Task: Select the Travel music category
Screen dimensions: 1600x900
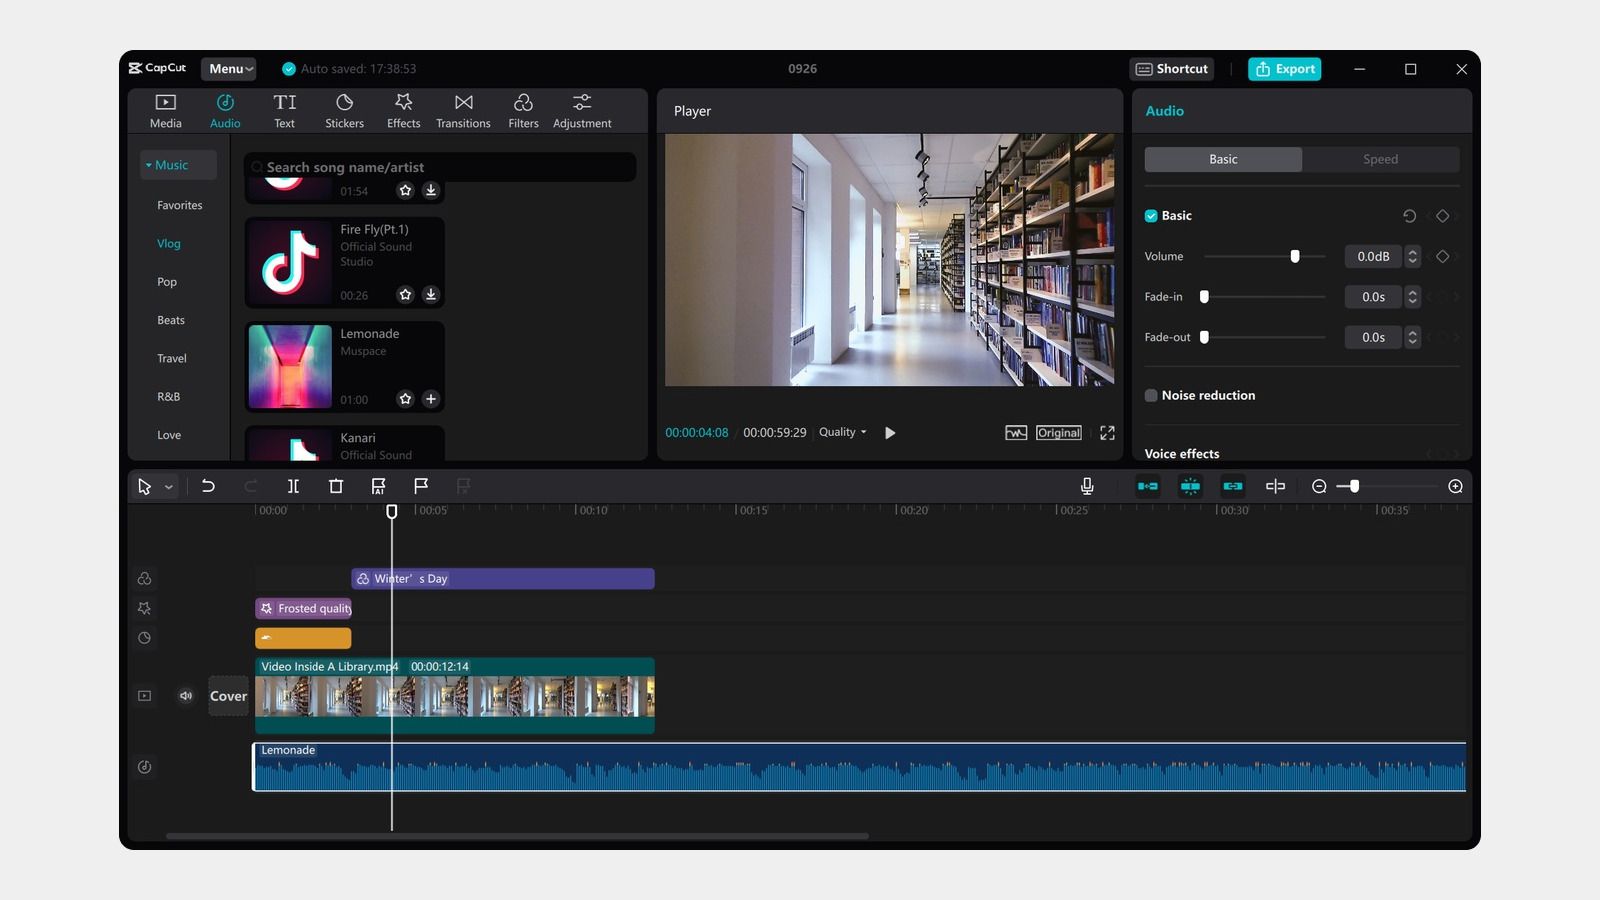Action: click(172, 359)
